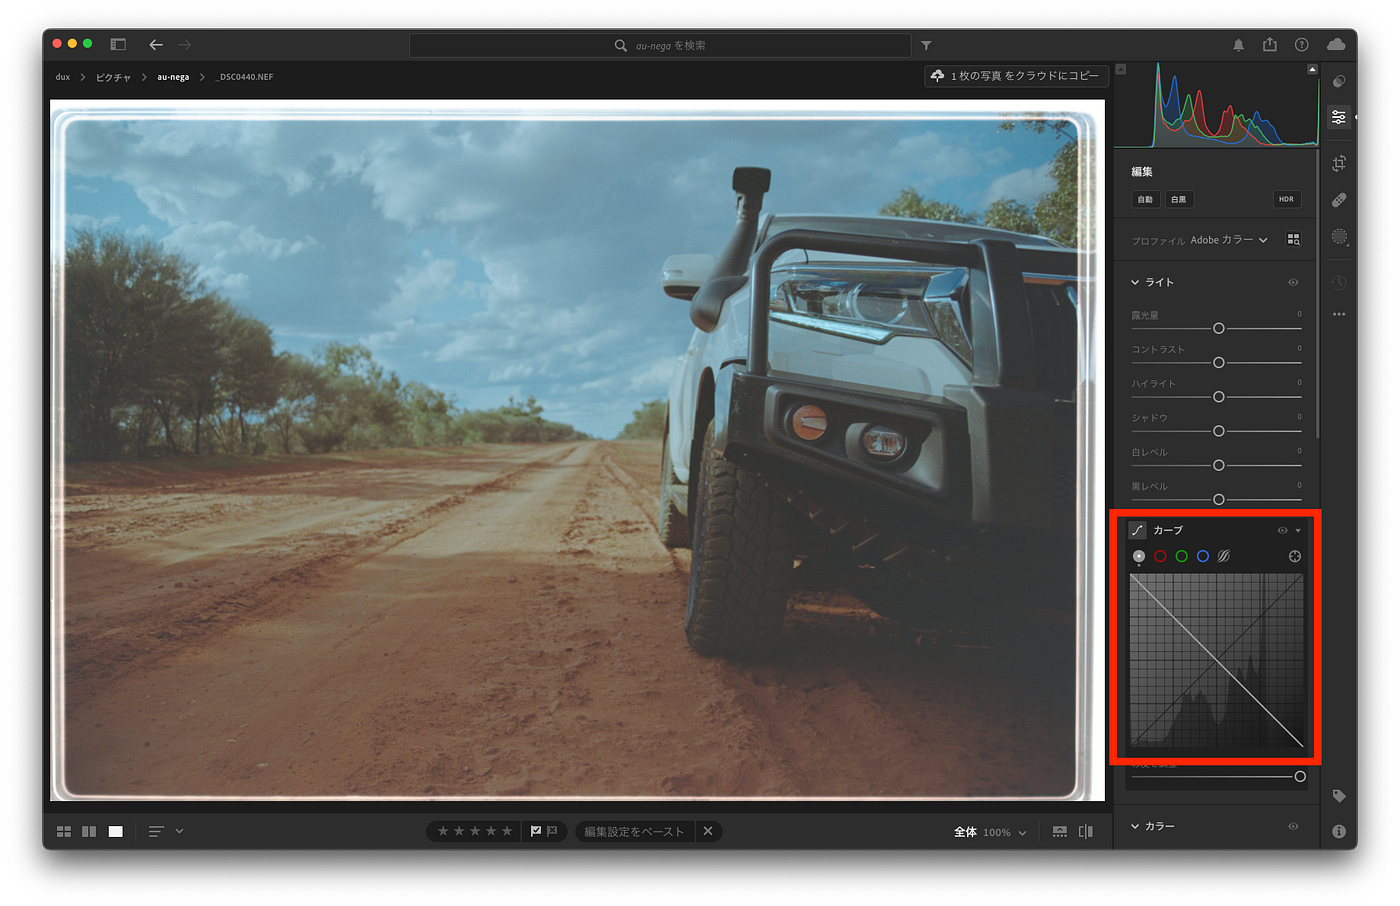Select the blue channel curve
1400x906 pixels.
pos(1203,556)
